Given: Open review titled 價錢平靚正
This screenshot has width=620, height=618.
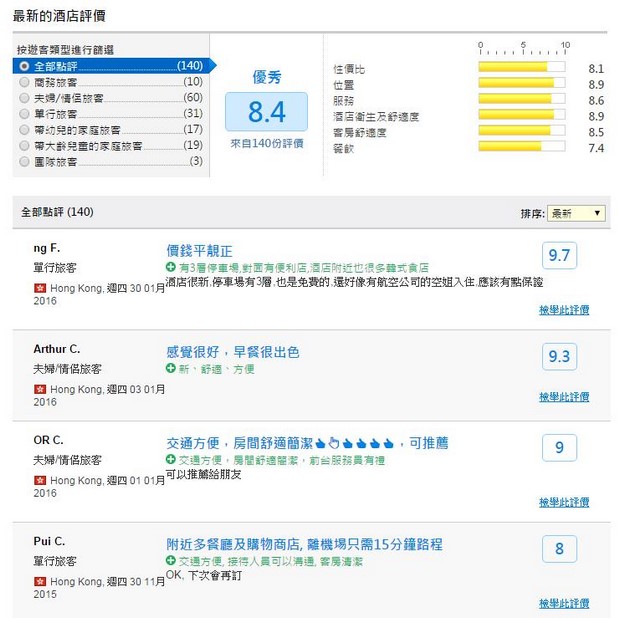Looking at the screenshot, I should pyautogui.click(x=199, y=251).
